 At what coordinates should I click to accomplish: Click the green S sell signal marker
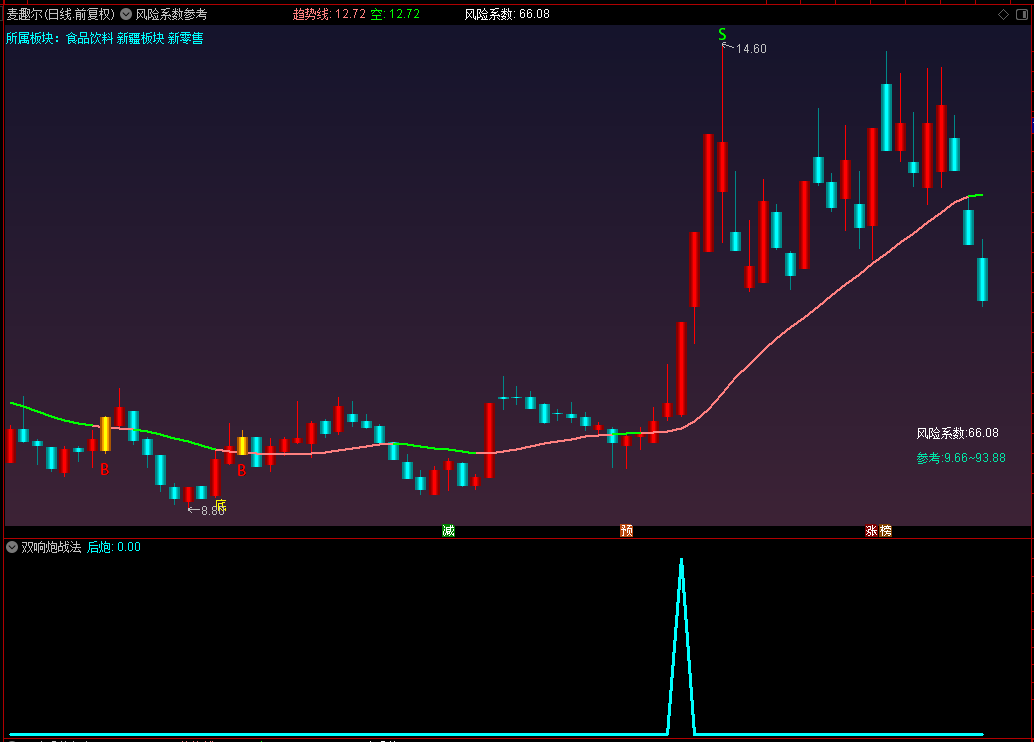point(722,34)
